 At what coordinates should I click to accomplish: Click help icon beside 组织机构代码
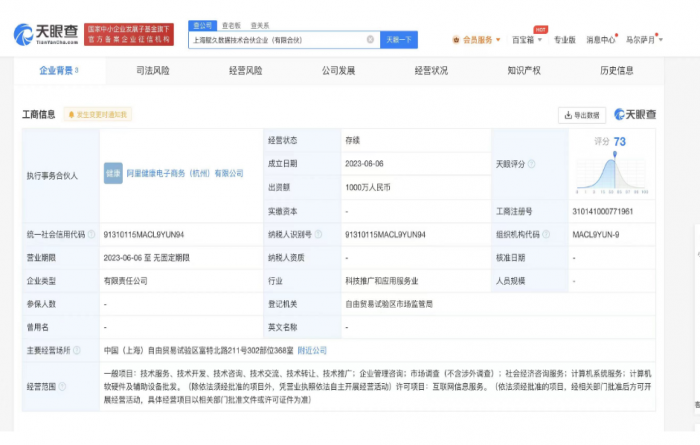click(x=546, y=234)
